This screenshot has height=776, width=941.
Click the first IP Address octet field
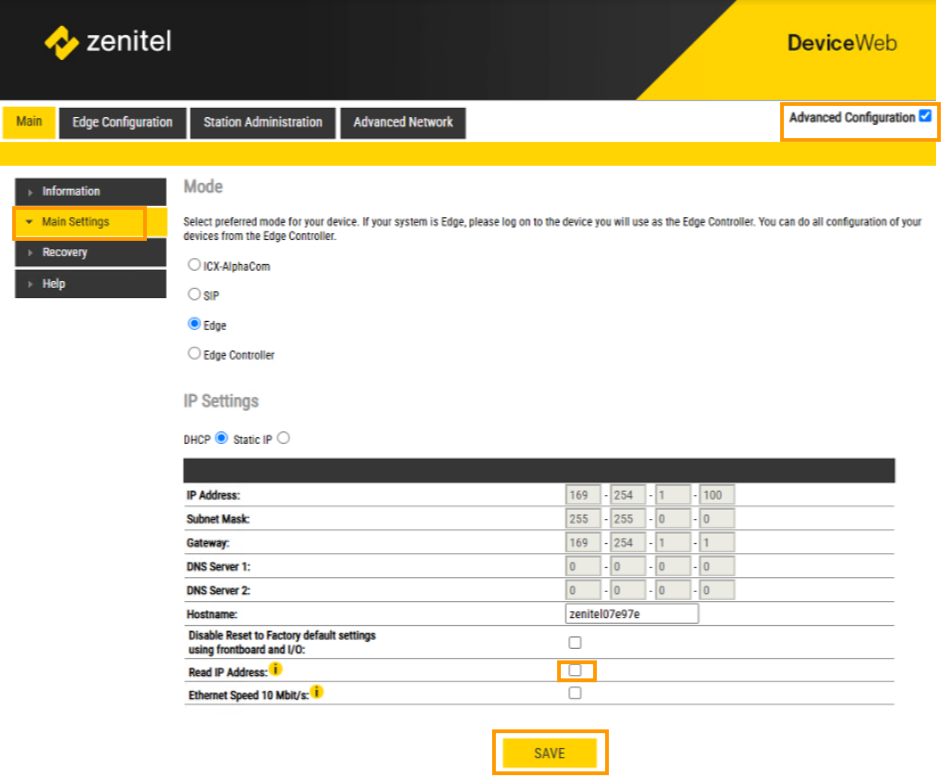583,495
